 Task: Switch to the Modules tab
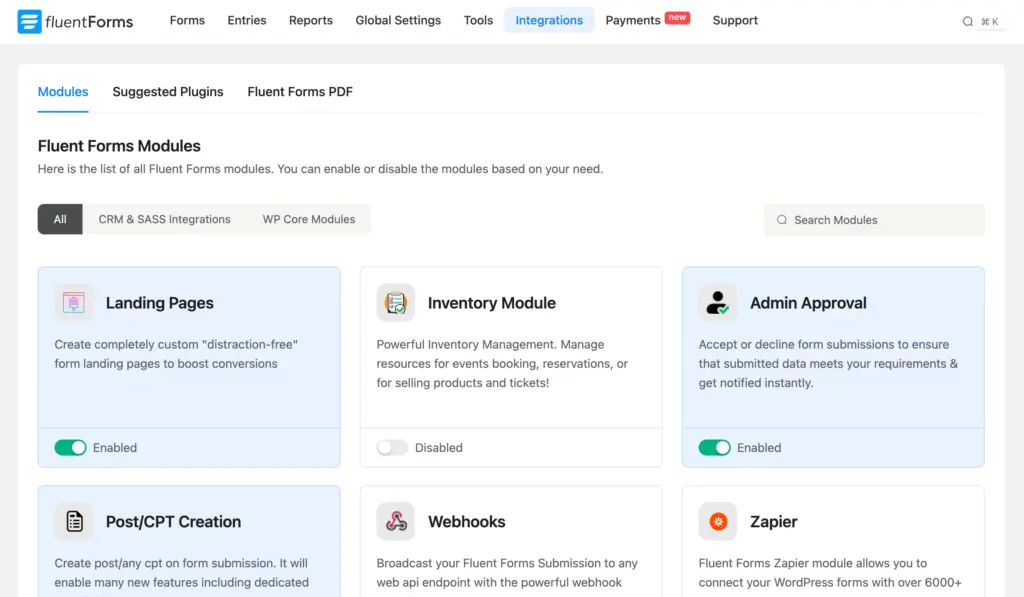(63, 92)
